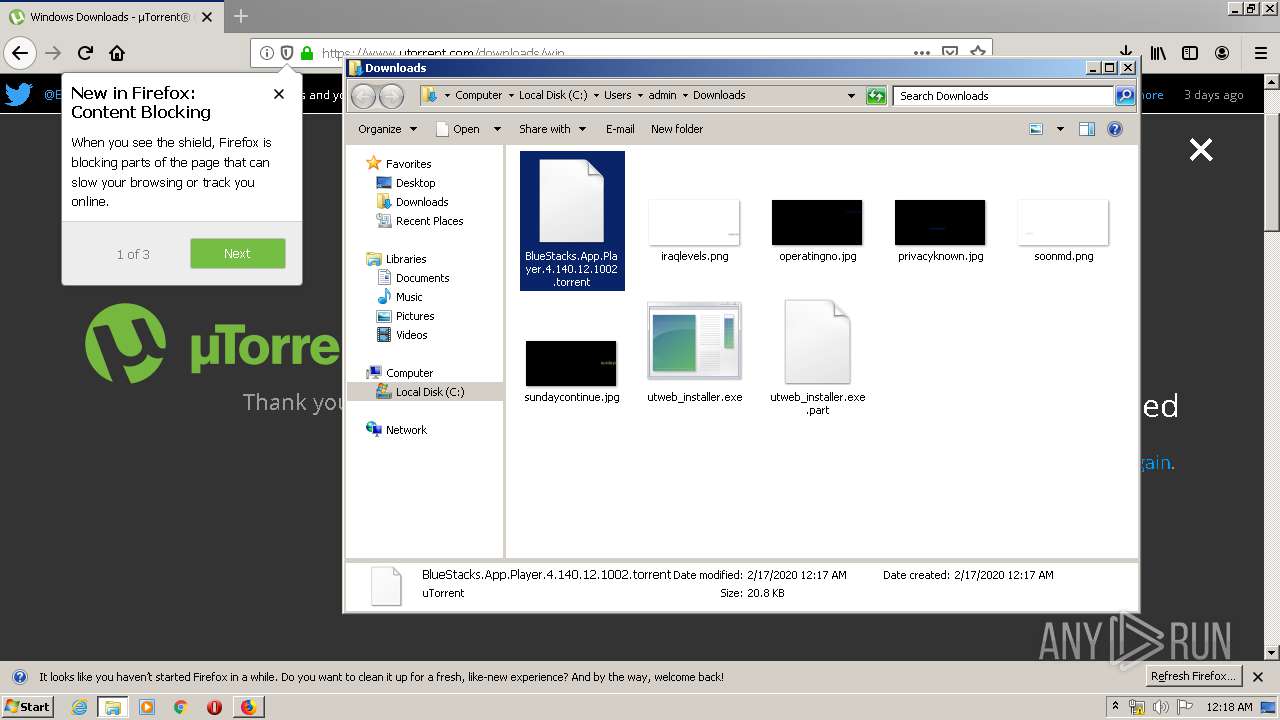Toggle the preview pane icon
Image resolution: width=1280 pixels, height=720 pixels.
(1087, 129)
